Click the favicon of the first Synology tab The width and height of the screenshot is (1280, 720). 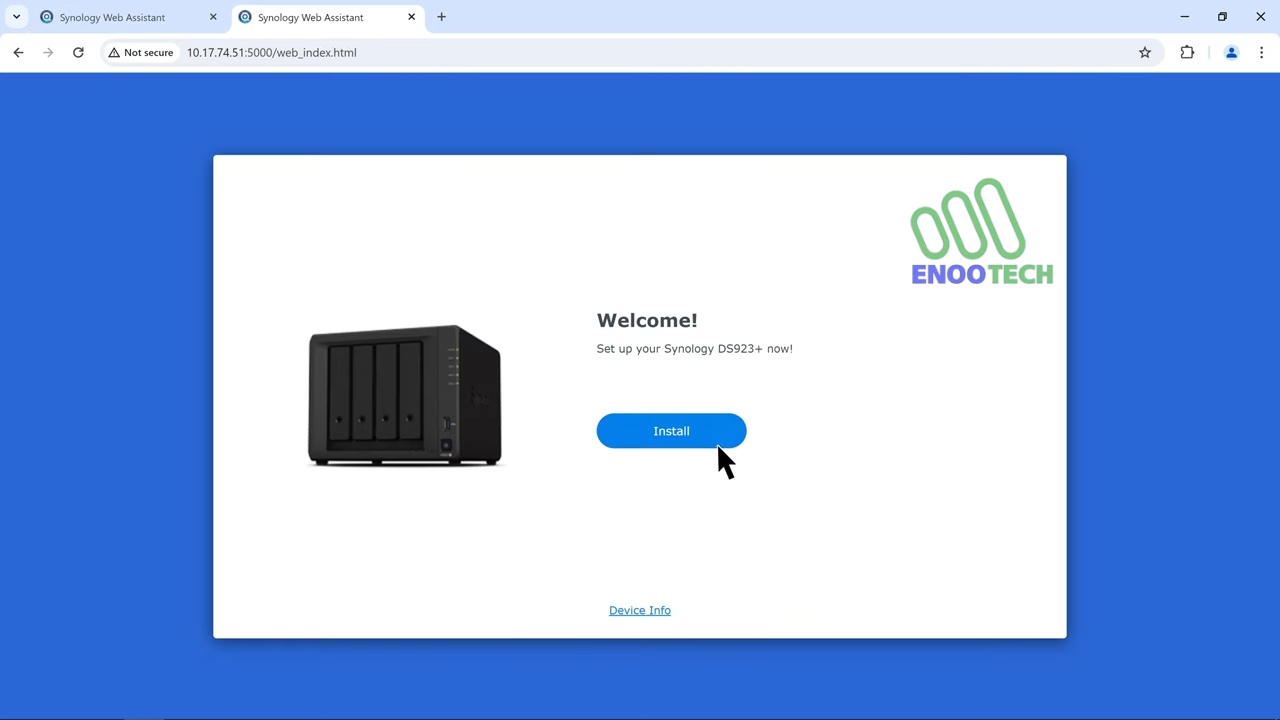point(46,17)
